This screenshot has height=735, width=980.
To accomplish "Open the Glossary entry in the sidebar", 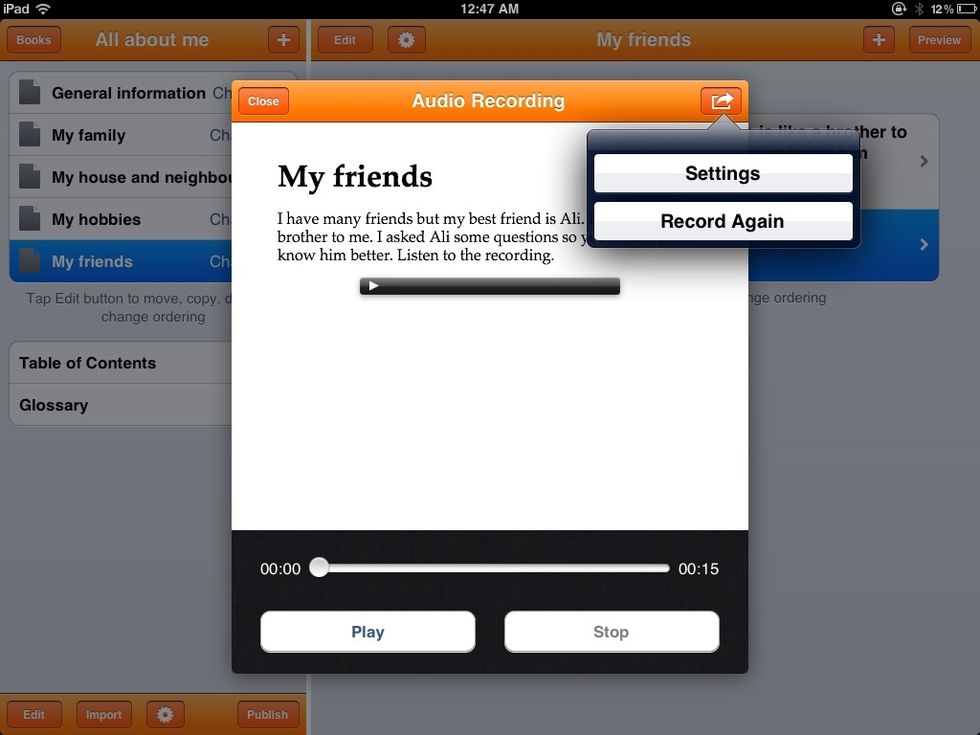I will (52, 404).
